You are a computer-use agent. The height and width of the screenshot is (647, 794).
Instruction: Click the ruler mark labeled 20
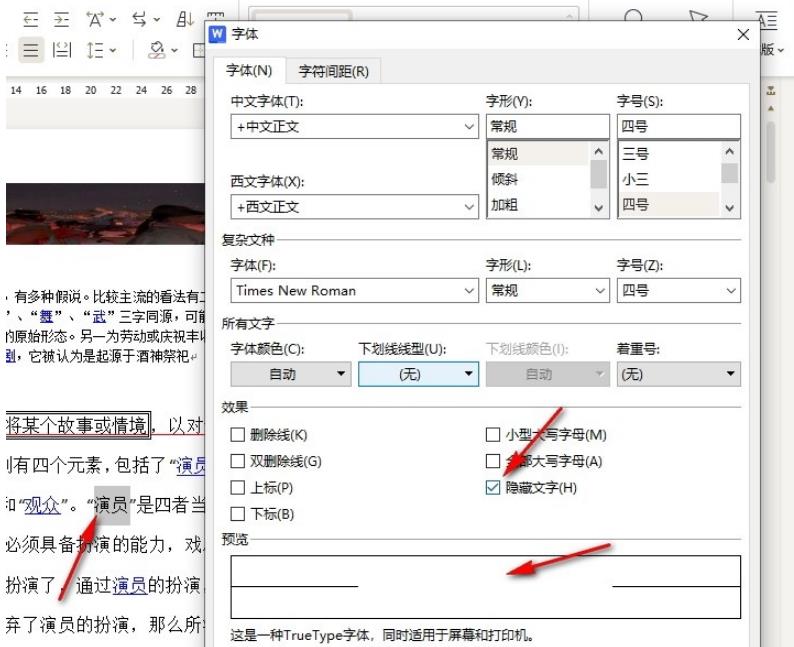pos(91,90)
